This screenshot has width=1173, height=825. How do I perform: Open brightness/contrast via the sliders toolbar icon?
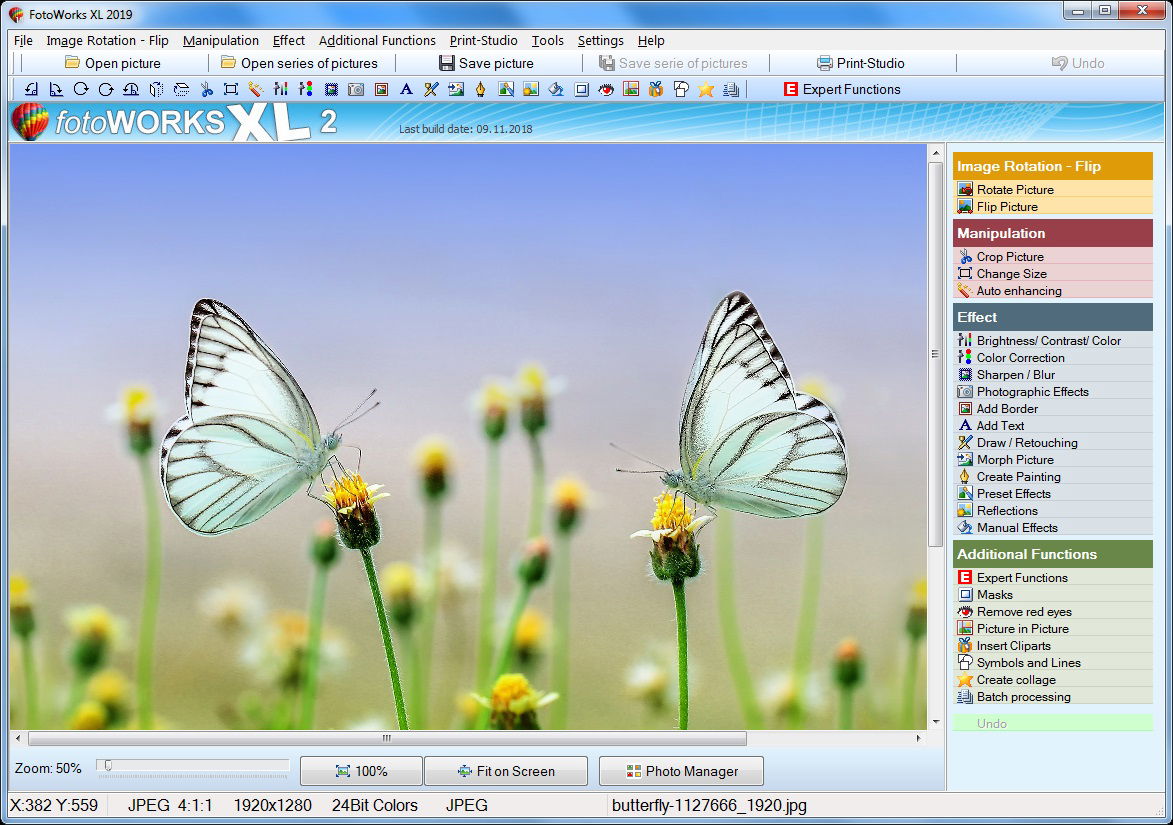point(281,90)
